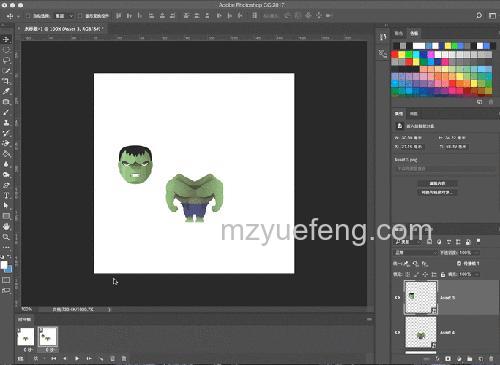The width and height of the screenshot is (500, 365).
Task: Select the Clone Stamp tool
Action: tap(6, 123)
